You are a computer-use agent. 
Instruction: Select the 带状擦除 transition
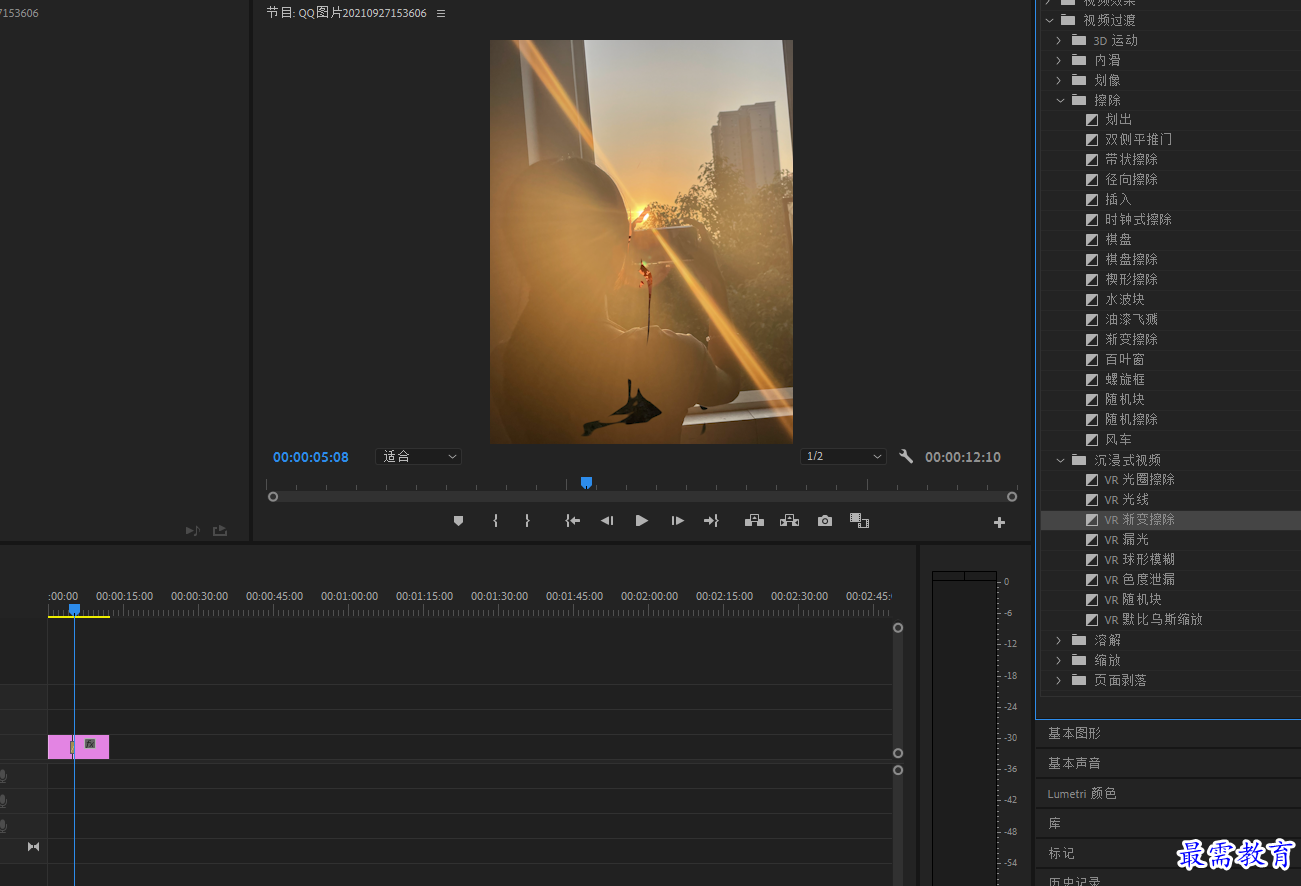click(1131, 159)
